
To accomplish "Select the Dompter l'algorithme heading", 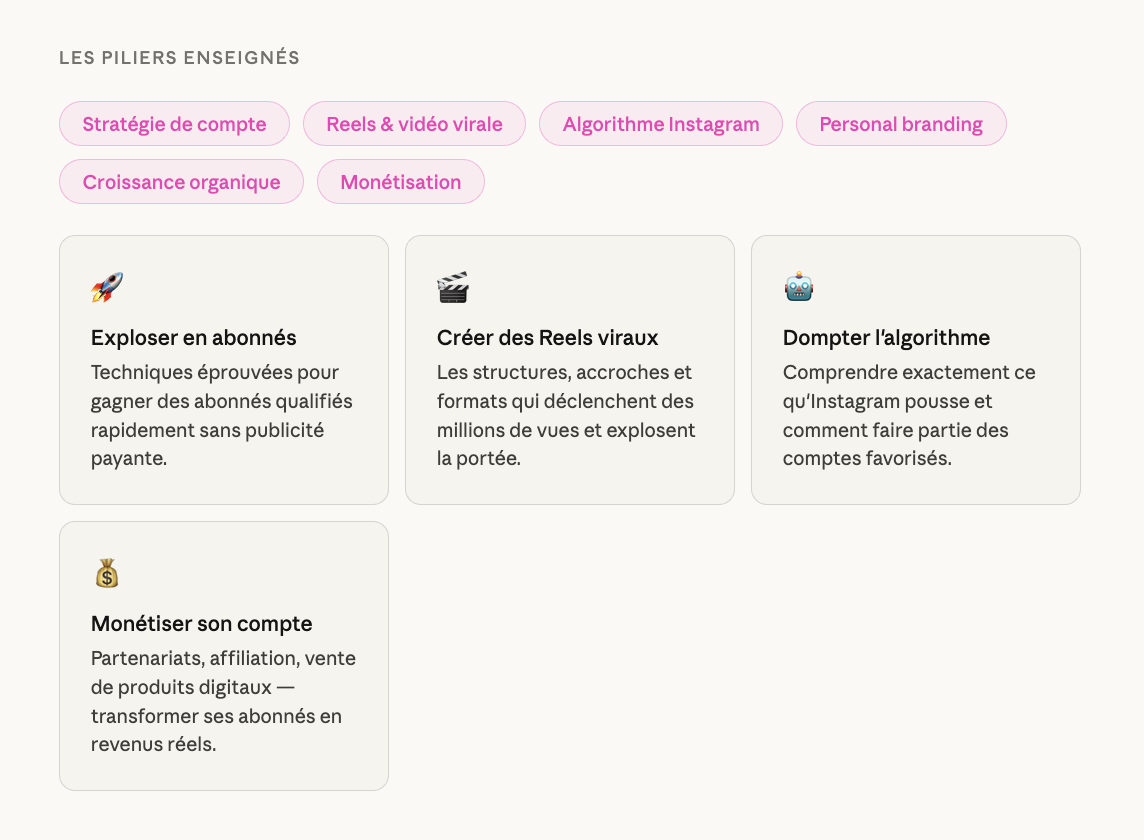I will [886, 338].
